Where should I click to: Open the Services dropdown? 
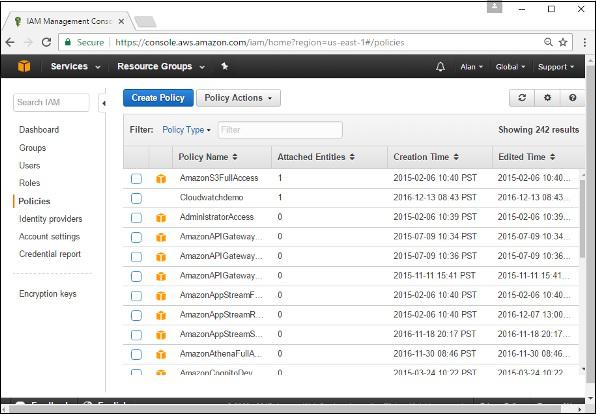(x=75, y=66)
